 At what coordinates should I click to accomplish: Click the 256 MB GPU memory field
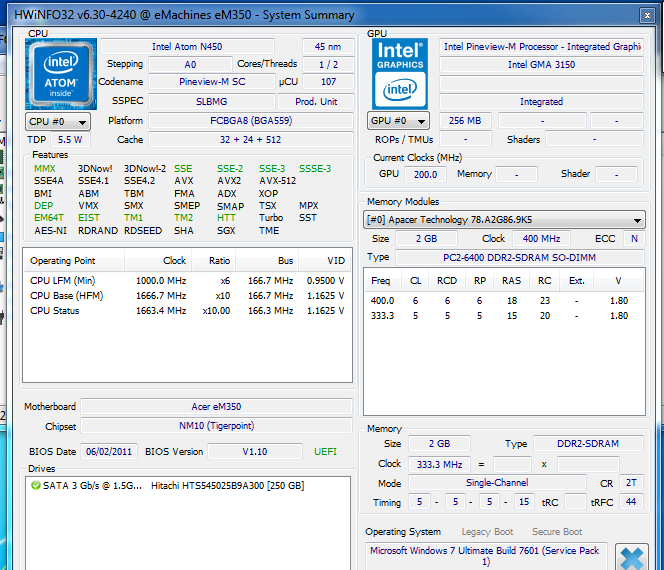pyautogui.click(x=465, y=121)
